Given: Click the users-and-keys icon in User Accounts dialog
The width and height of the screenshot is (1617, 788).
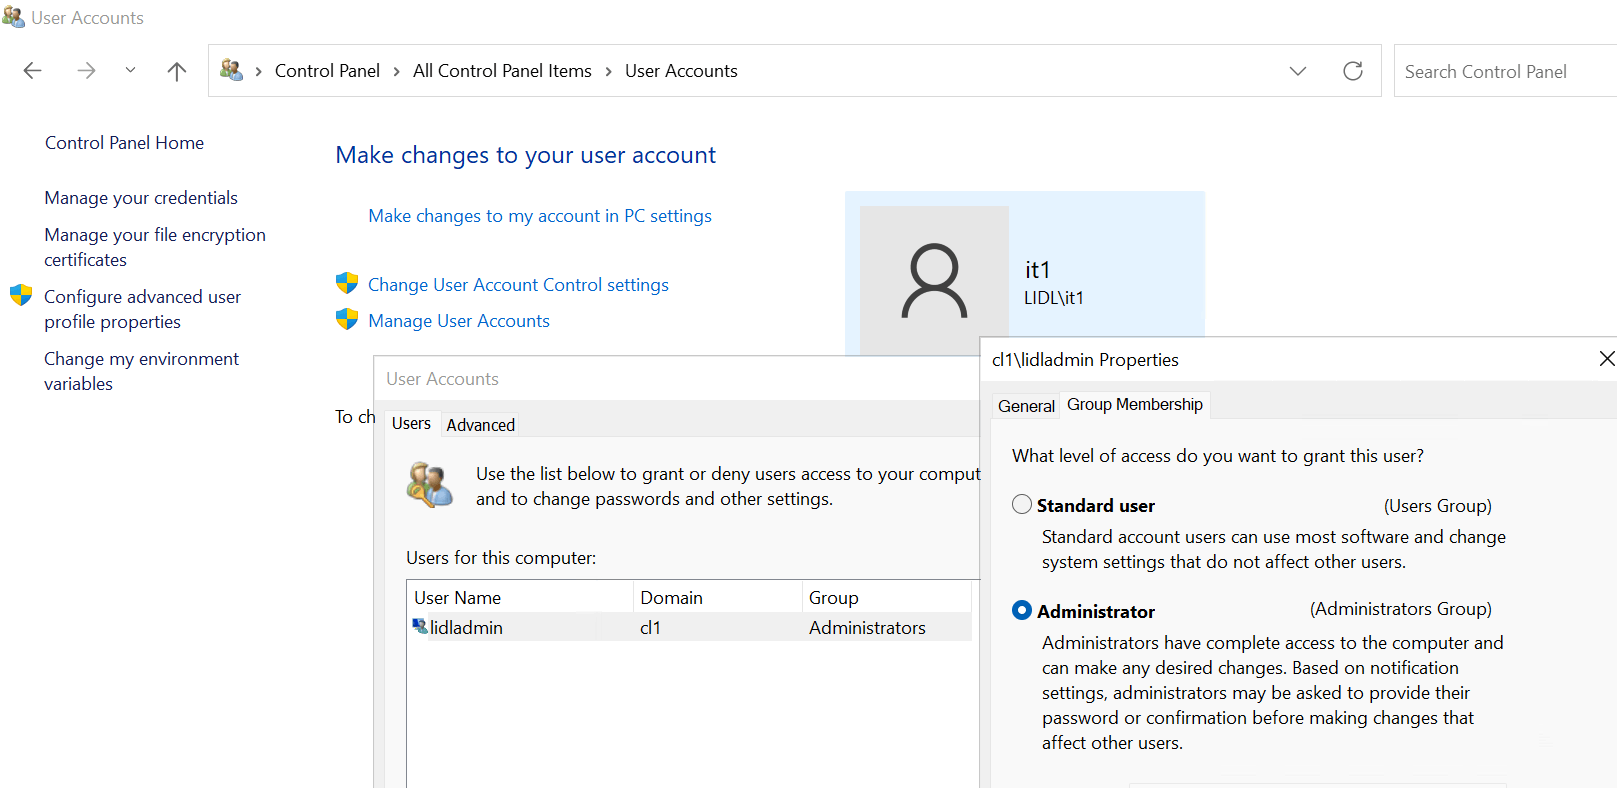Looking at the screenshot, I should tap(430, 485).
